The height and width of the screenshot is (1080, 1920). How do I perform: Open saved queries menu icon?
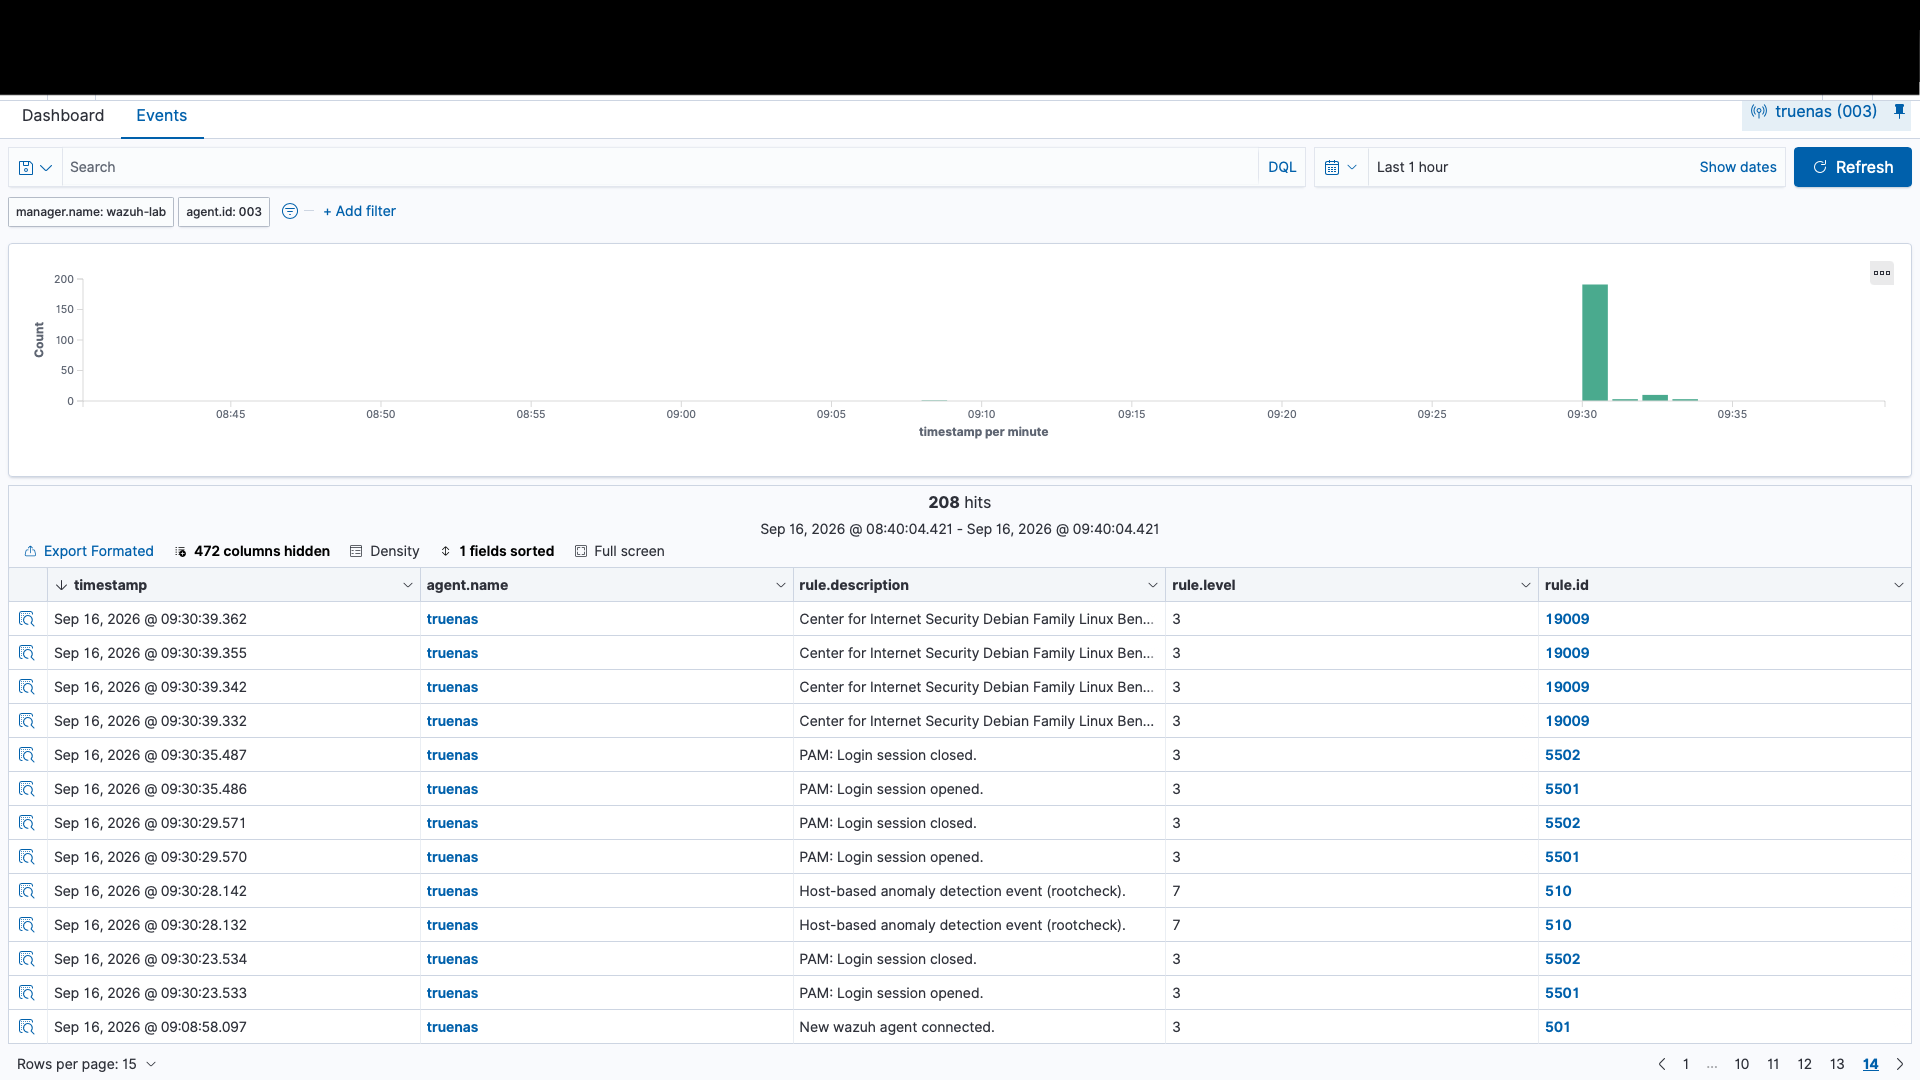pyautogui.click(x=35, y=168)
